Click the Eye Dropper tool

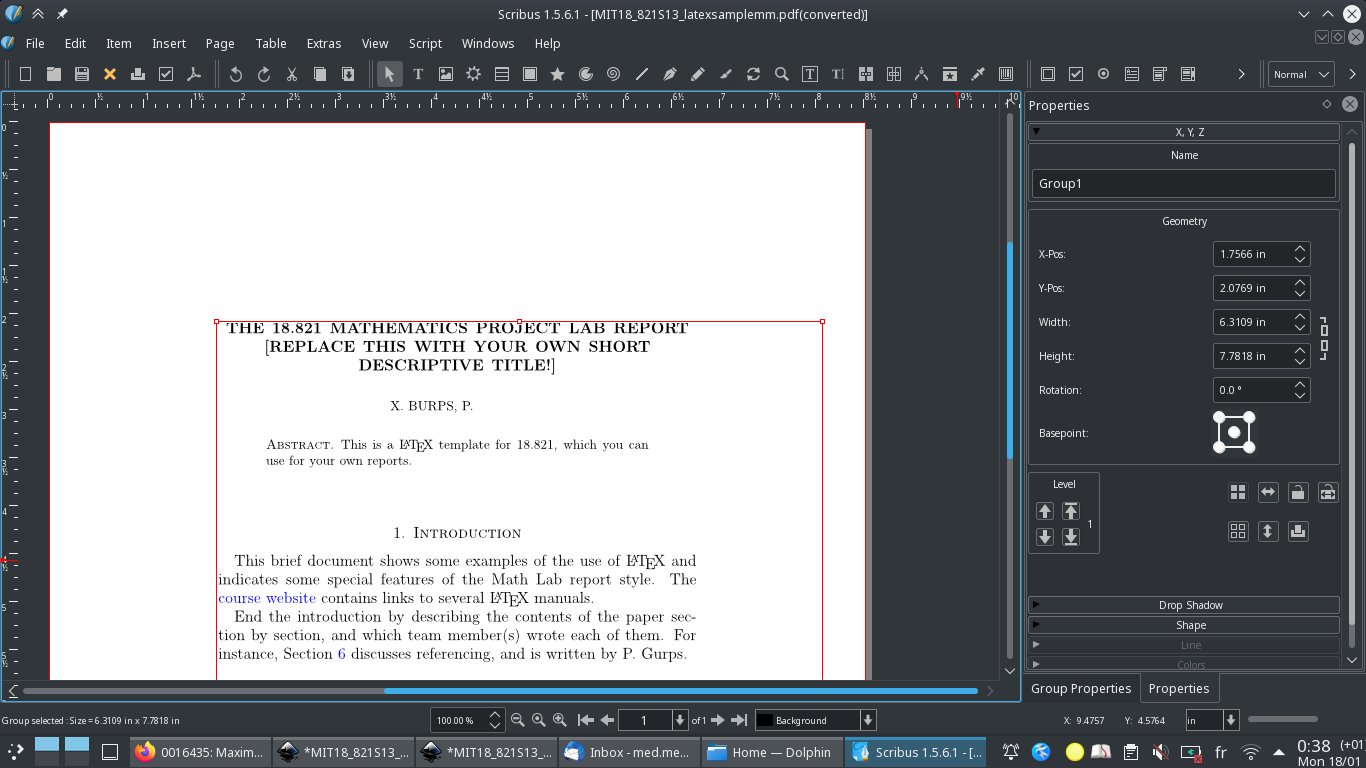coord(978,74)
